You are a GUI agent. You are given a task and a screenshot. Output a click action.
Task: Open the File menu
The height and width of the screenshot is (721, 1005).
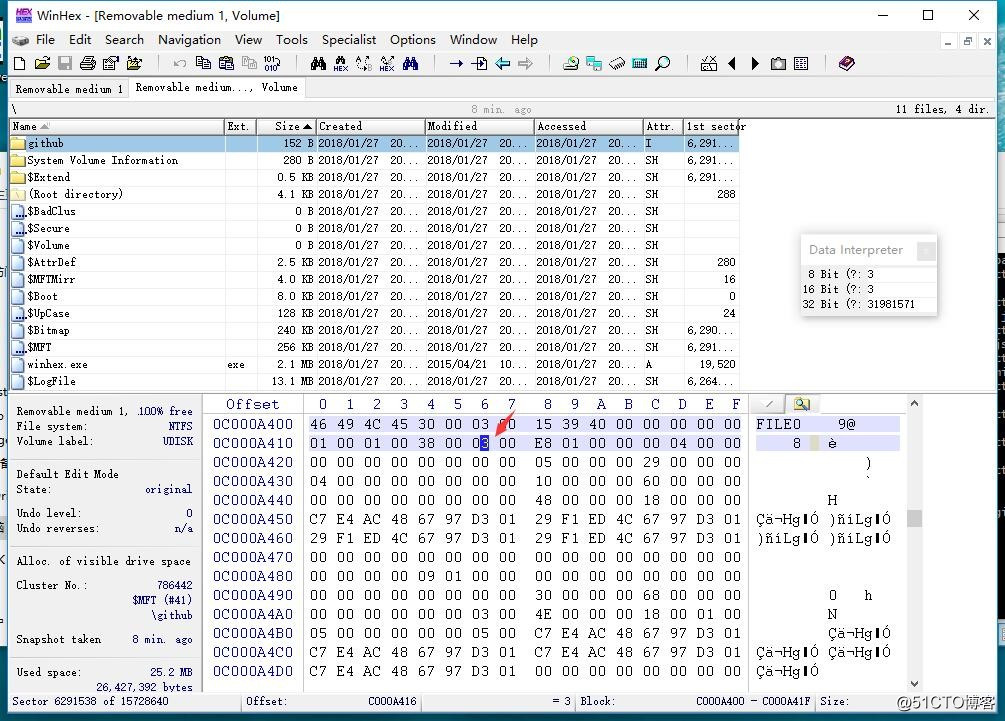tap(45, 40)
